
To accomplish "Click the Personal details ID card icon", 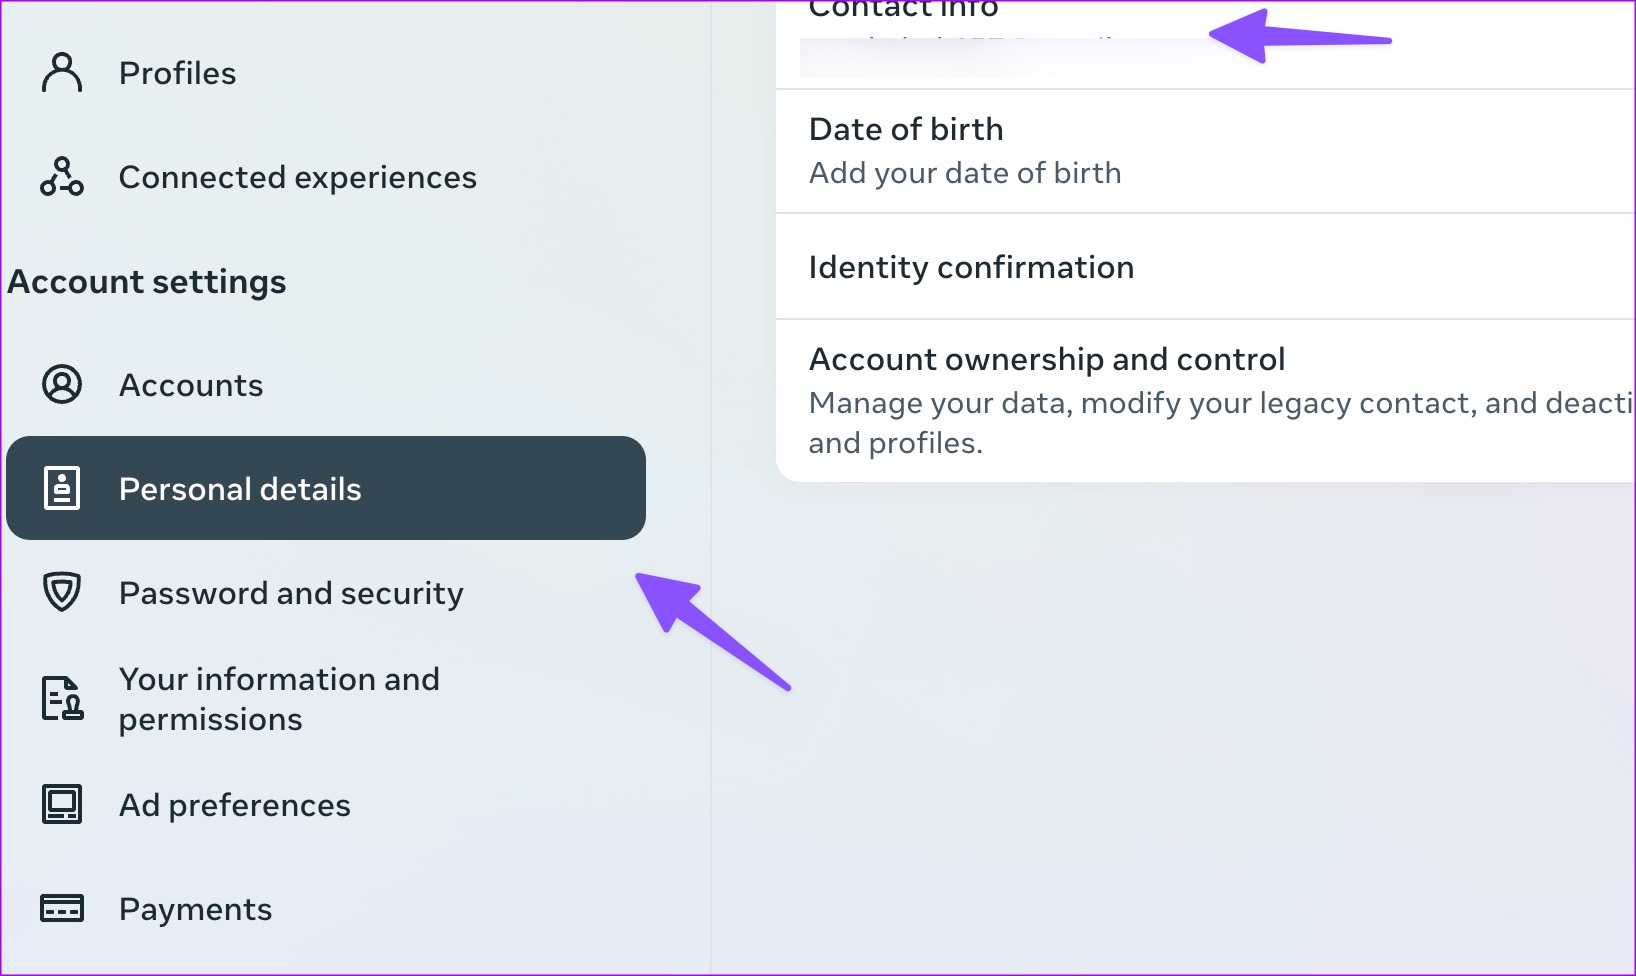I will click(62, 488).
